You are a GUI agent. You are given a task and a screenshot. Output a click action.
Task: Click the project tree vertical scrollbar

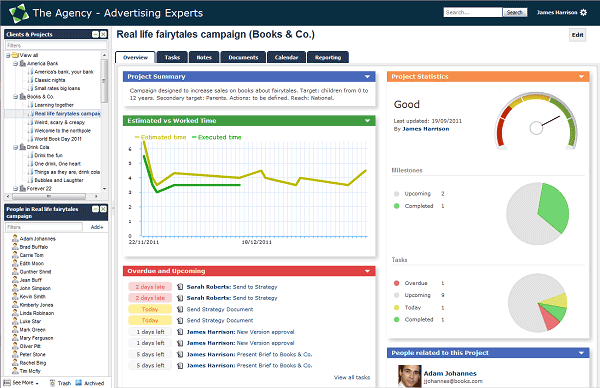coord(104,121)
